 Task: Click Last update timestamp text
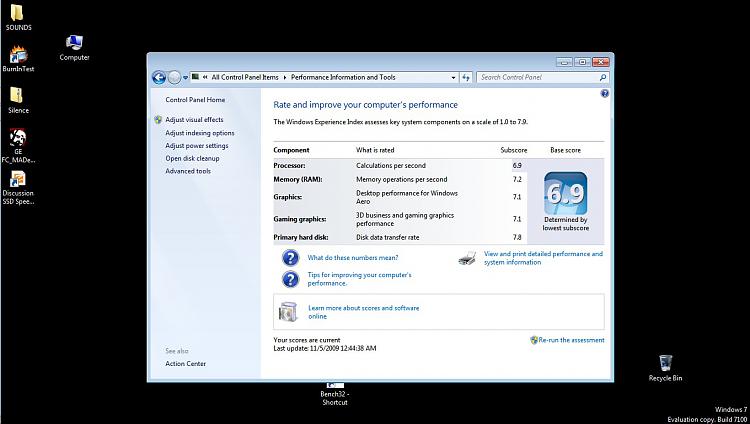pyautogui.click(x=325, y=348)
